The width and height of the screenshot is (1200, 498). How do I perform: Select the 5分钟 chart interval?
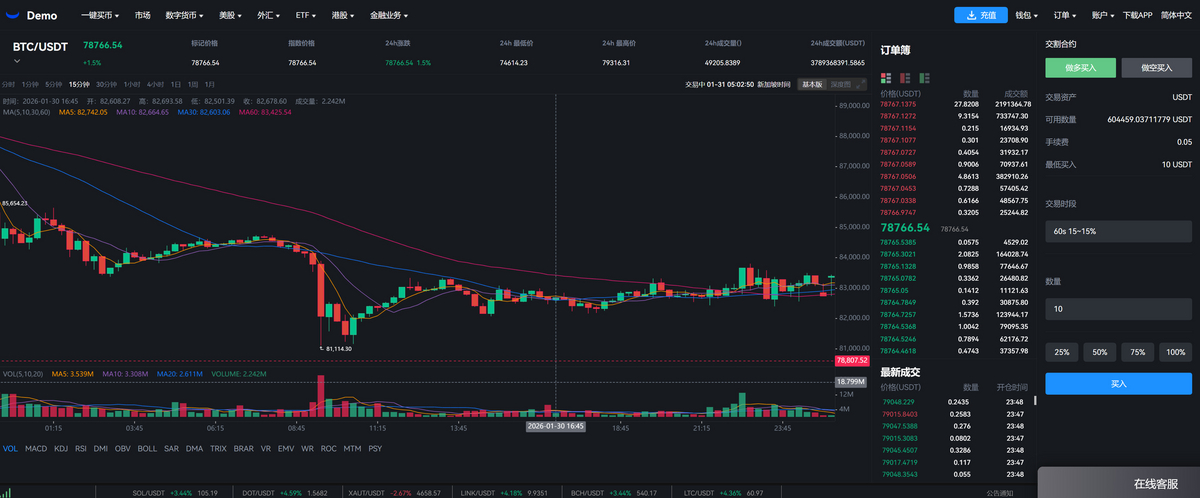[x=55, y=84]
